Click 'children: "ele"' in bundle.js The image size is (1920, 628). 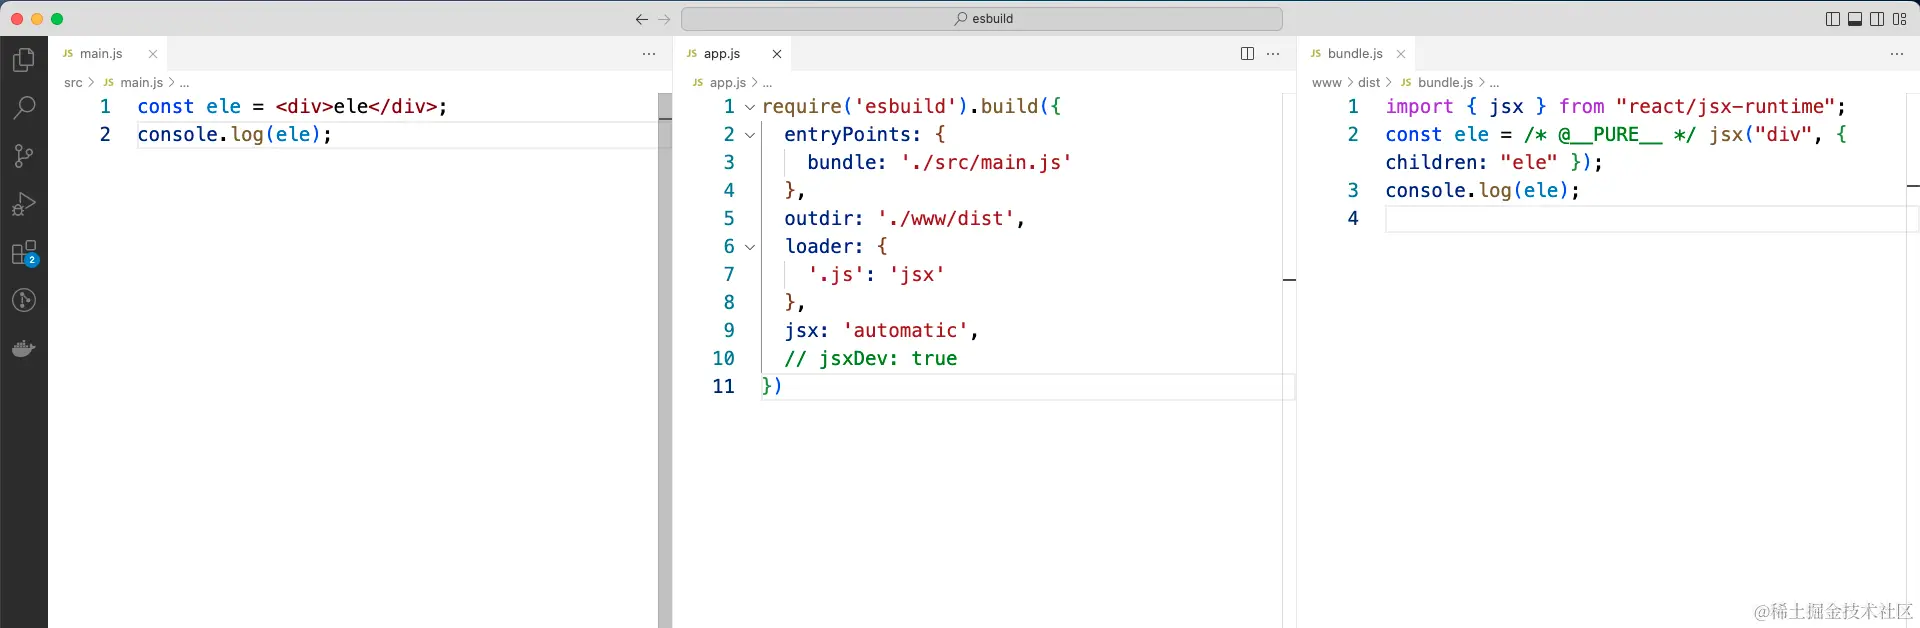click(x=1471, y=163)
